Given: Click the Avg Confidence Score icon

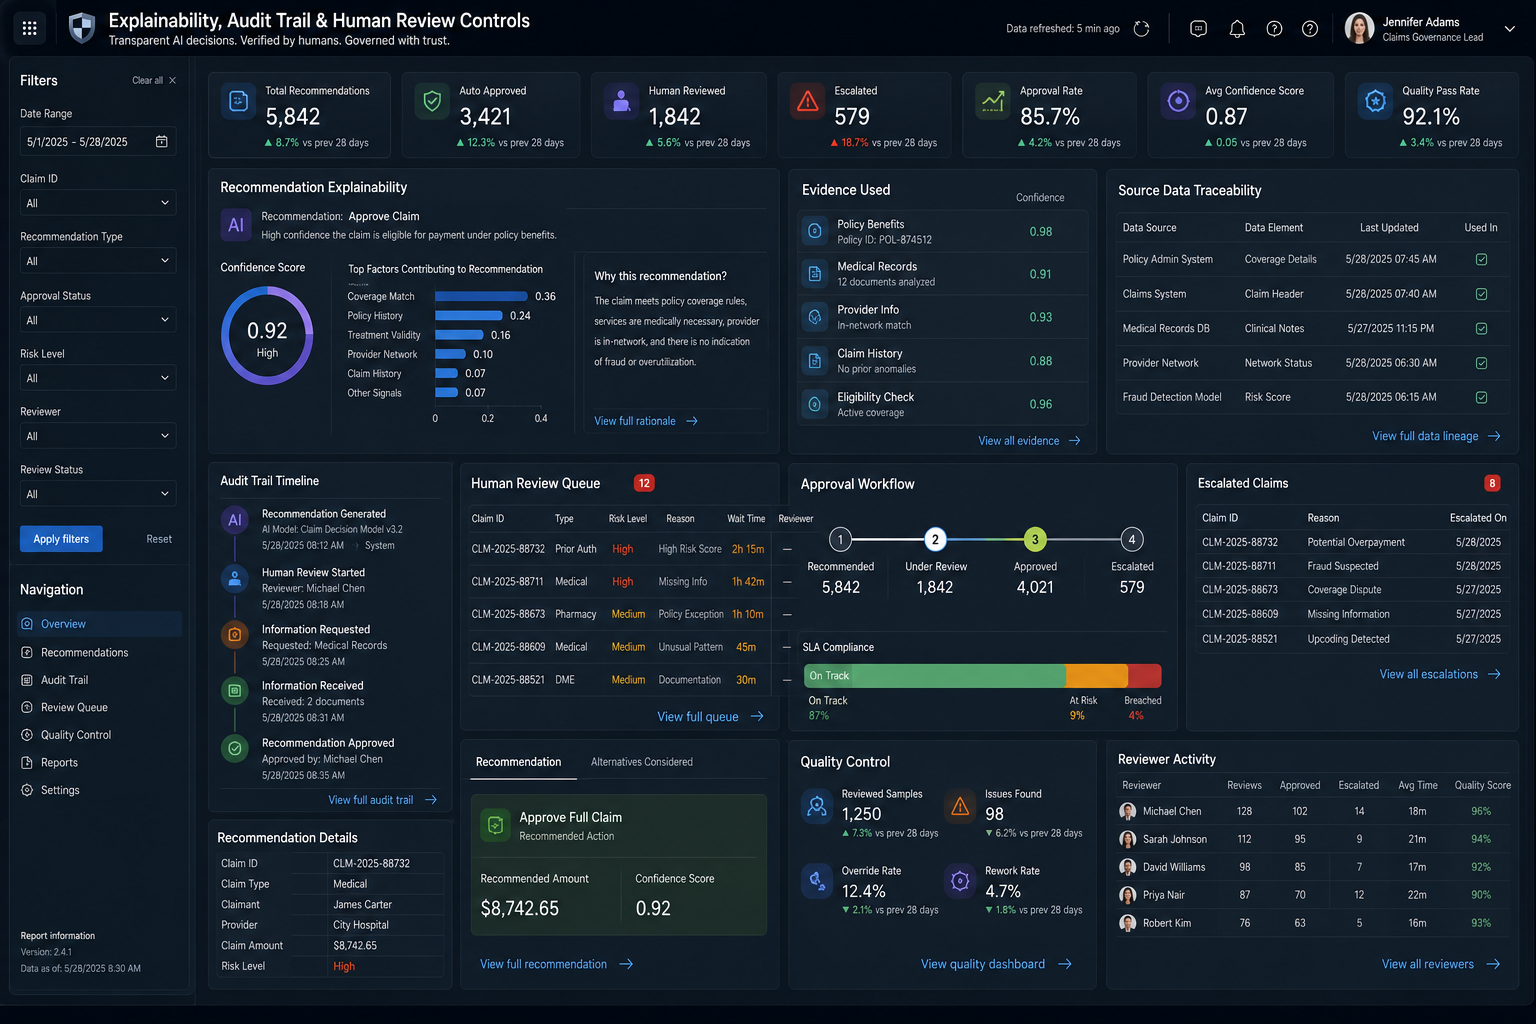Looking at the screenshot, I should click(1179, 101).
